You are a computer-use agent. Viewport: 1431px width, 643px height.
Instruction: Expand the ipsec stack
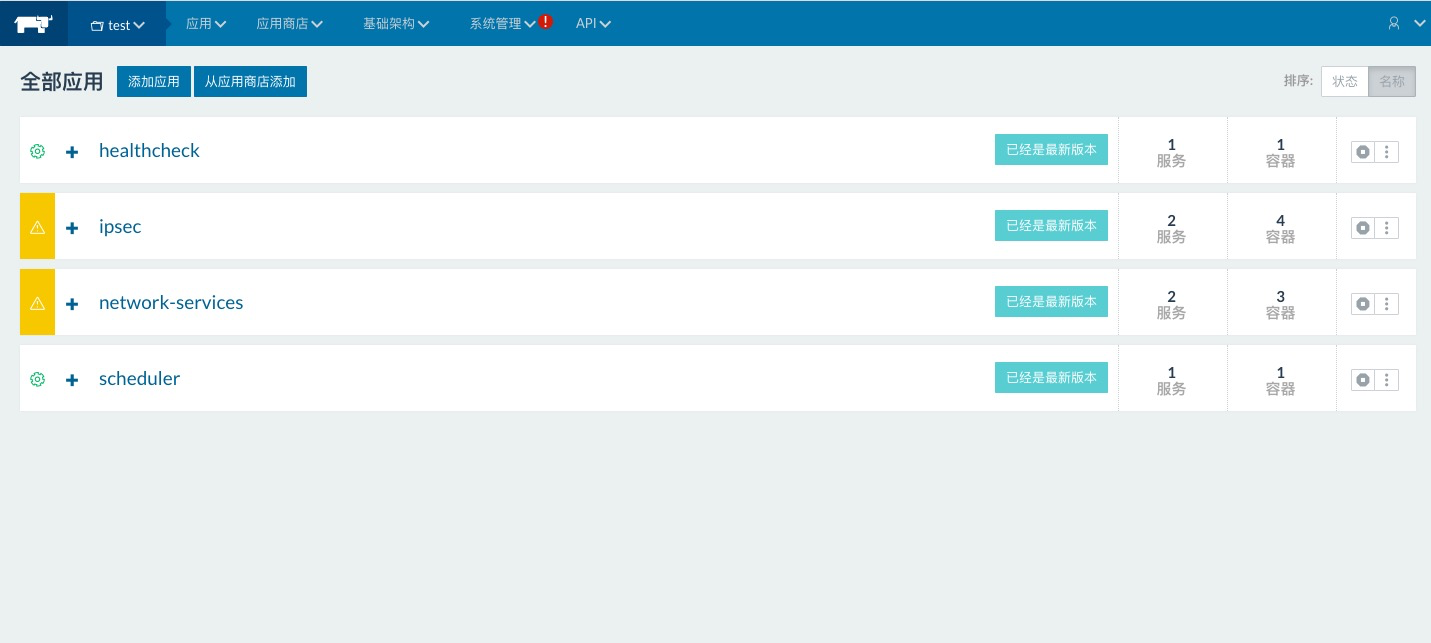click(72, 228)
